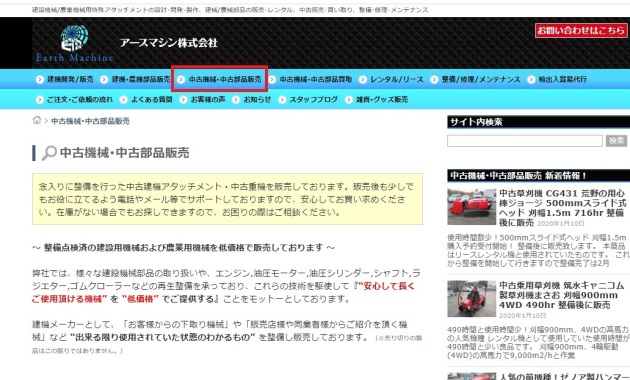
Task: Open 雑貨・グッズ販売 menu item
Action: click(x=382, y=100)
